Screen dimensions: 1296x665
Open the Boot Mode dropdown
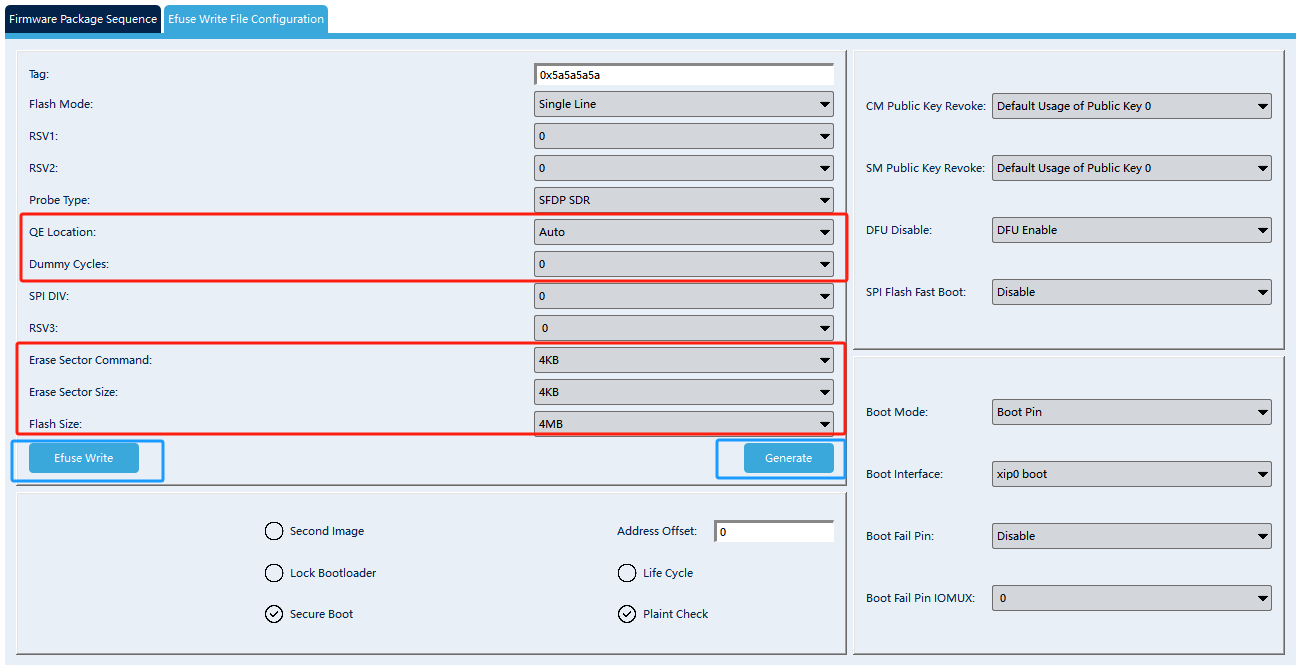[1132, 412]
